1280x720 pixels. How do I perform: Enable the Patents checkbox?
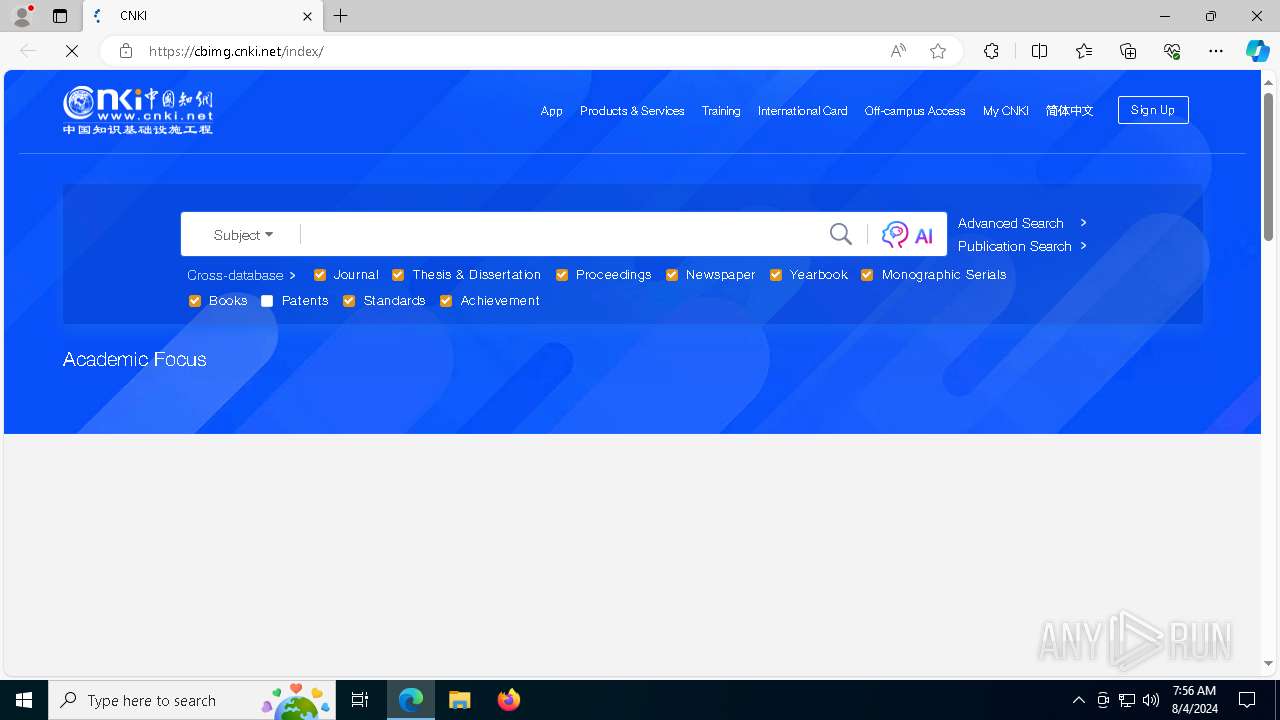coord(267,301)
